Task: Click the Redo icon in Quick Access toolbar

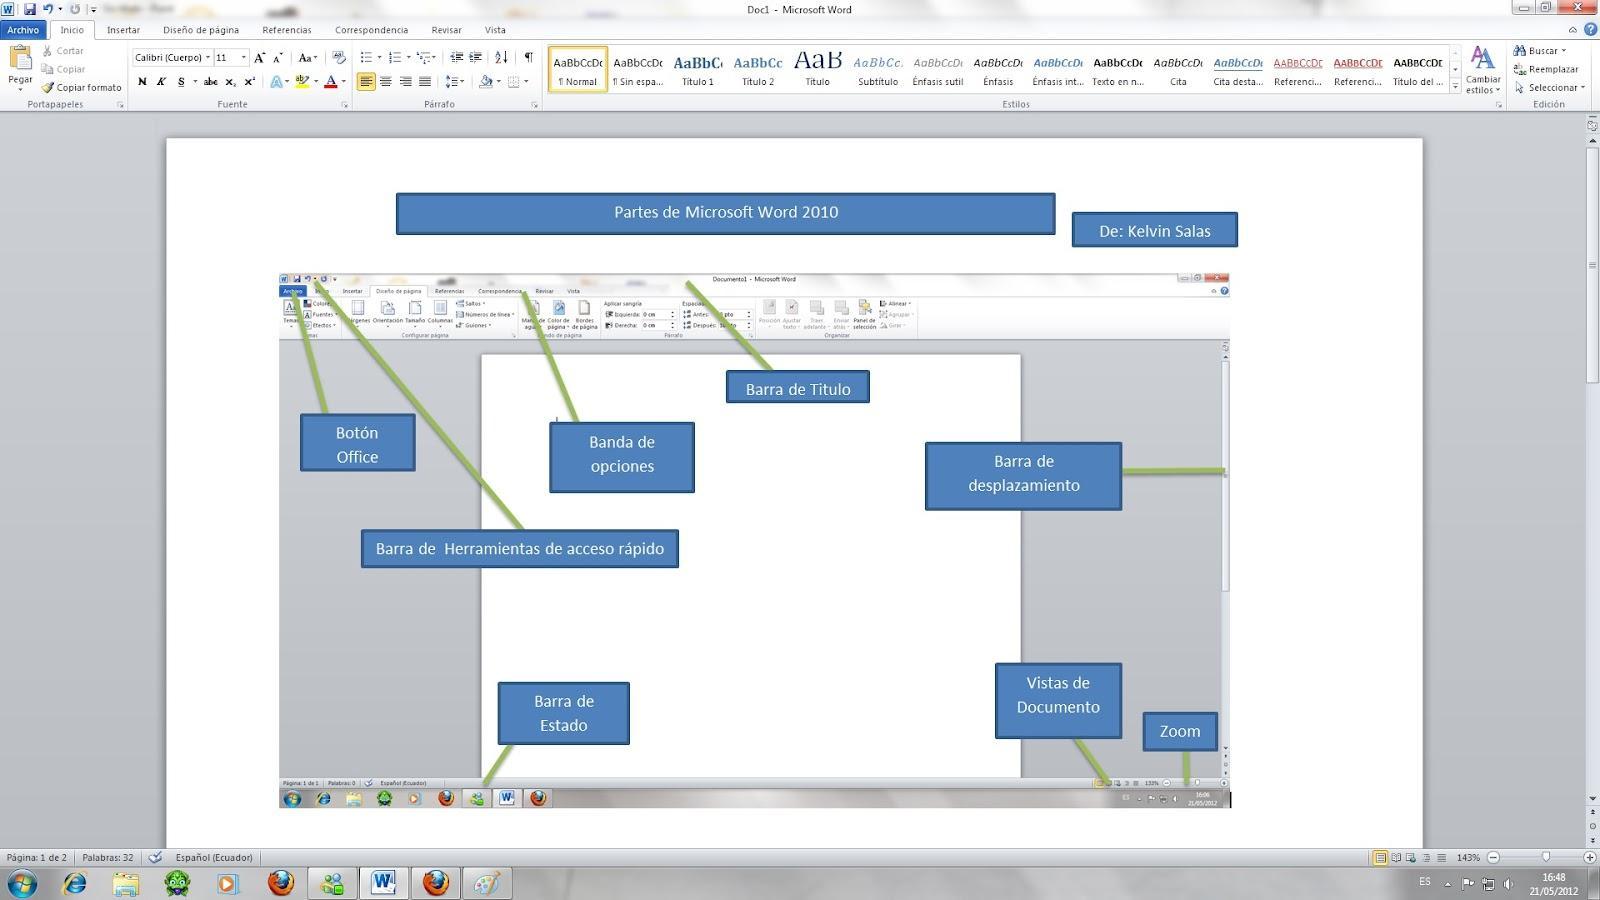Action: (x=75, y=9)
